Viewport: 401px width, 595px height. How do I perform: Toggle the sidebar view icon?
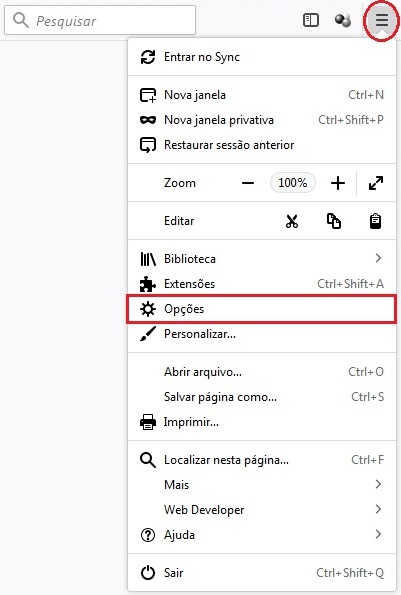click(311, 20)
